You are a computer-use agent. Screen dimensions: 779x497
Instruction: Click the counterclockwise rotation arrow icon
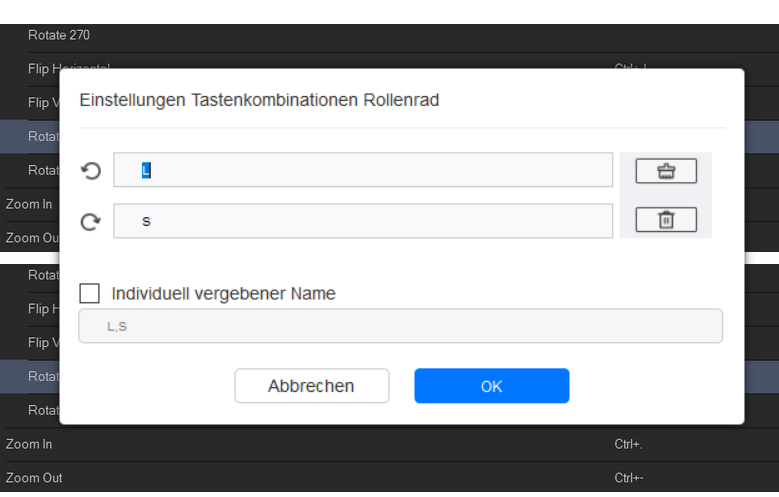point(91,171)
